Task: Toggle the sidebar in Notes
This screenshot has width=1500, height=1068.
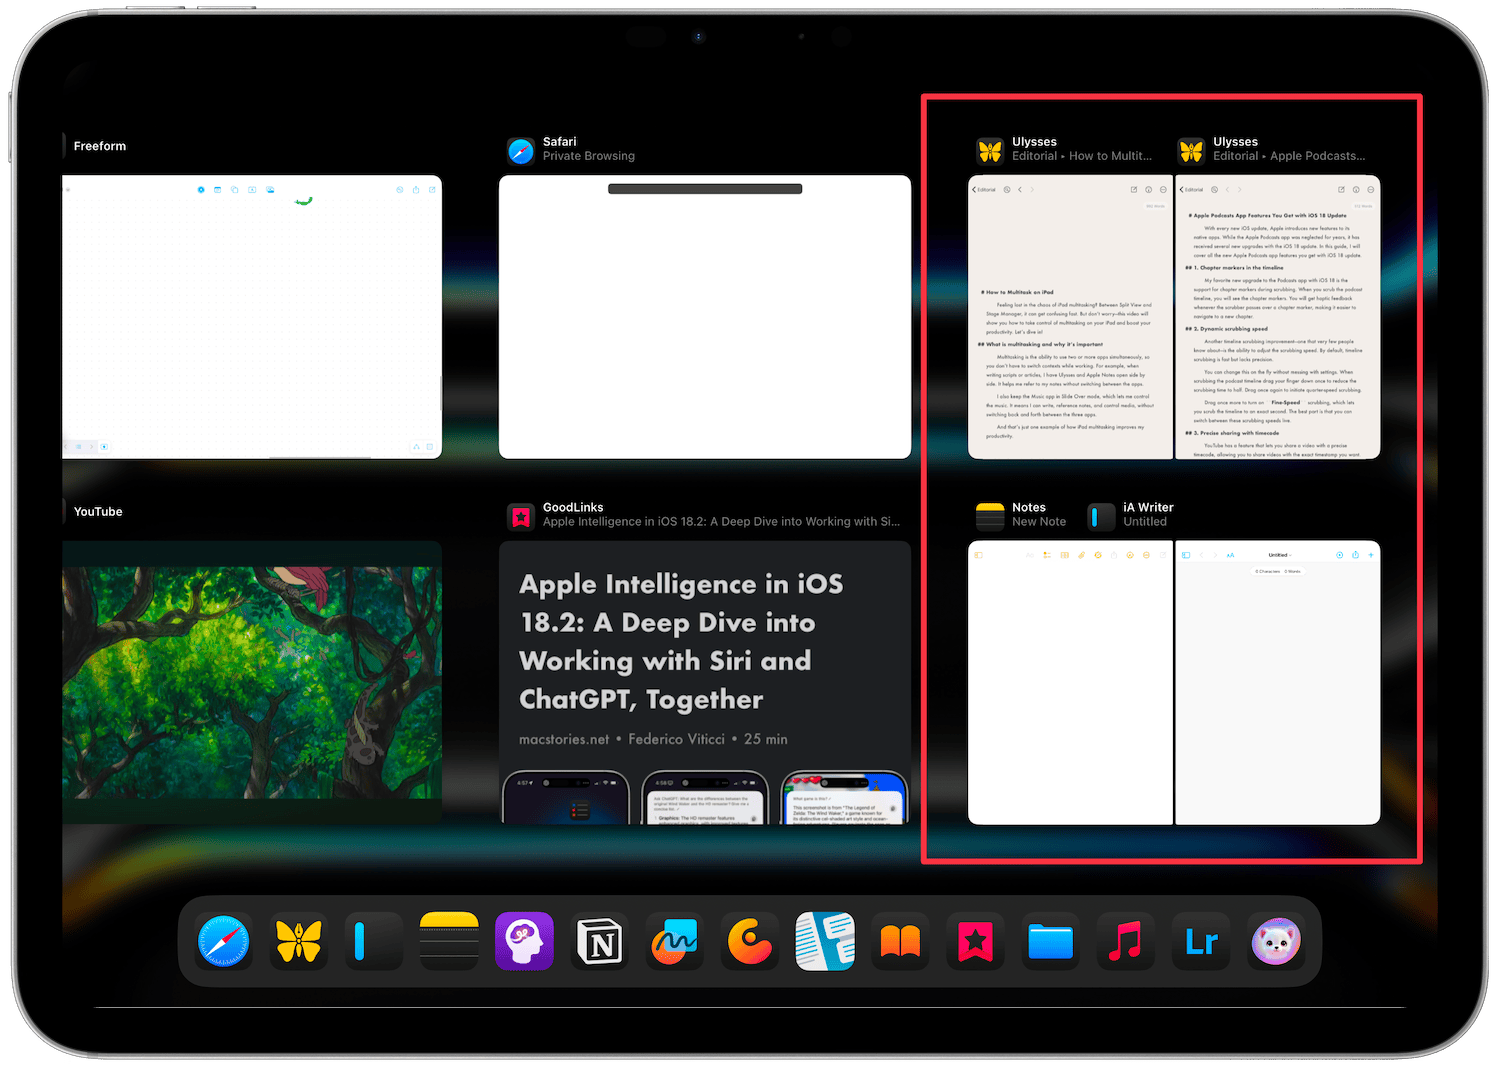Action: pos(979,554)
